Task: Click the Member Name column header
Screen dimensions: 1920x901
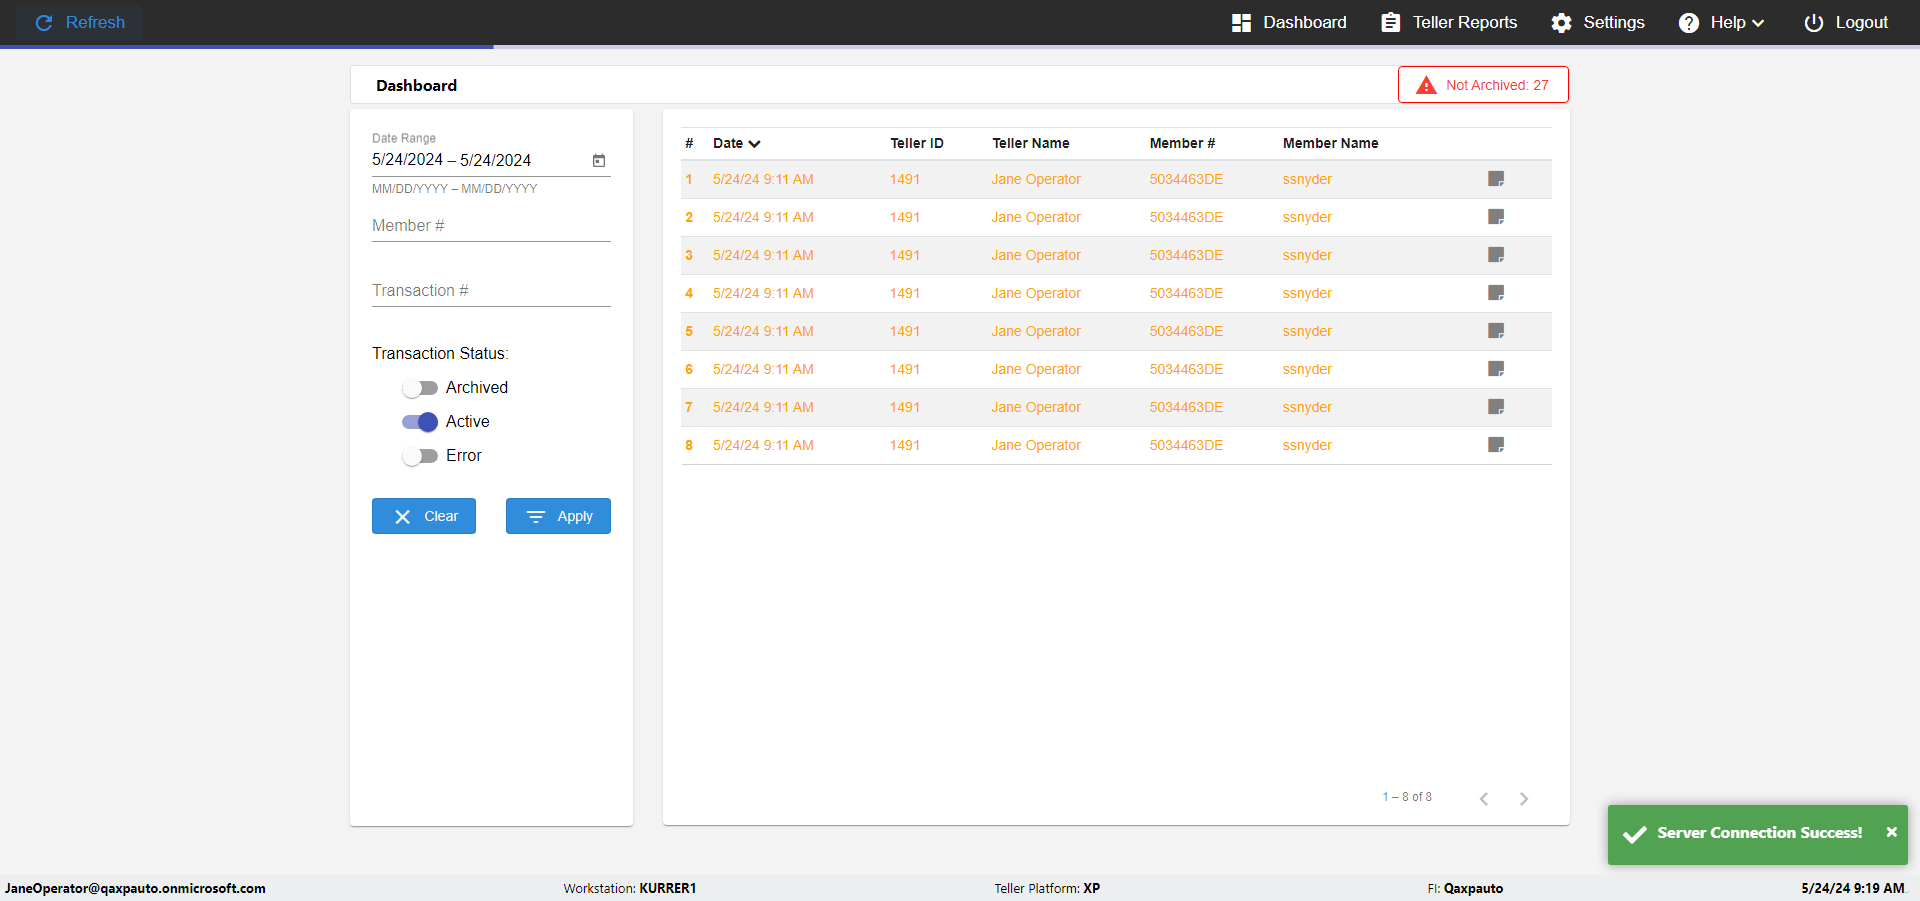Action: point(1331,143)
